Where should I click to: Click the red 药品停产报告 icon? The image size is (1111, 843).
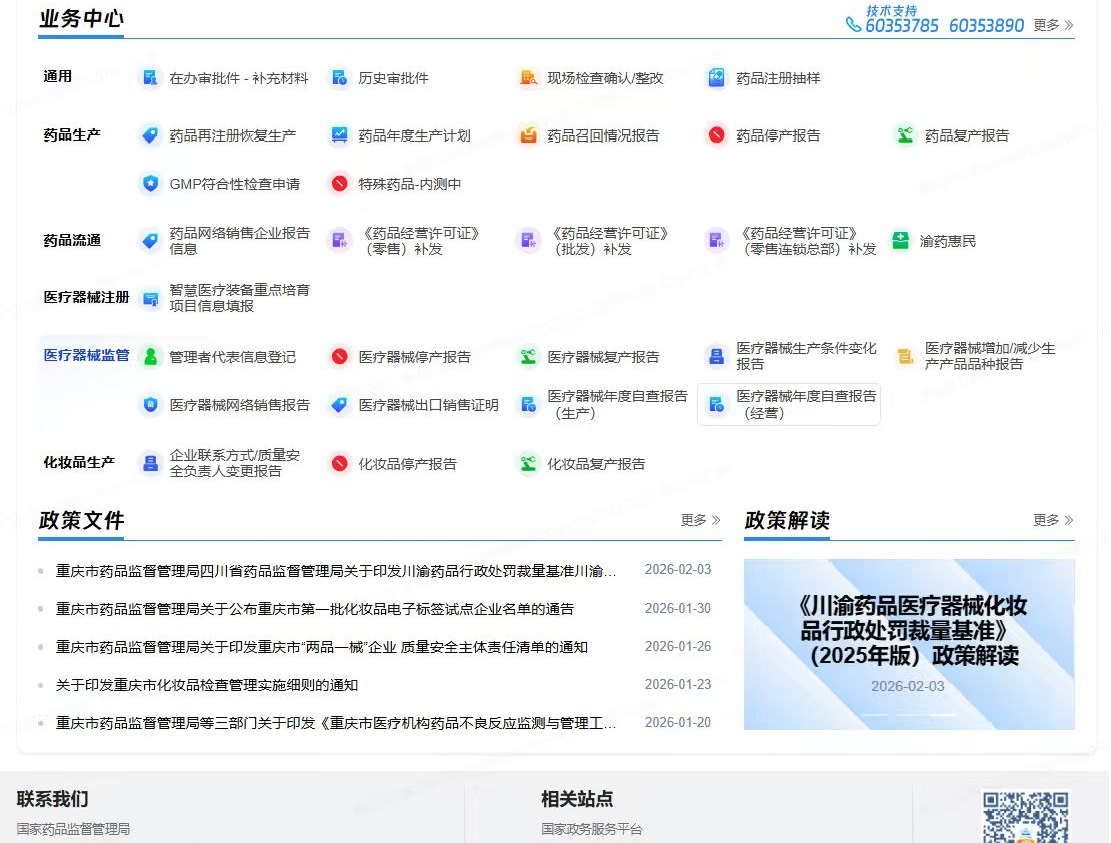716,135
